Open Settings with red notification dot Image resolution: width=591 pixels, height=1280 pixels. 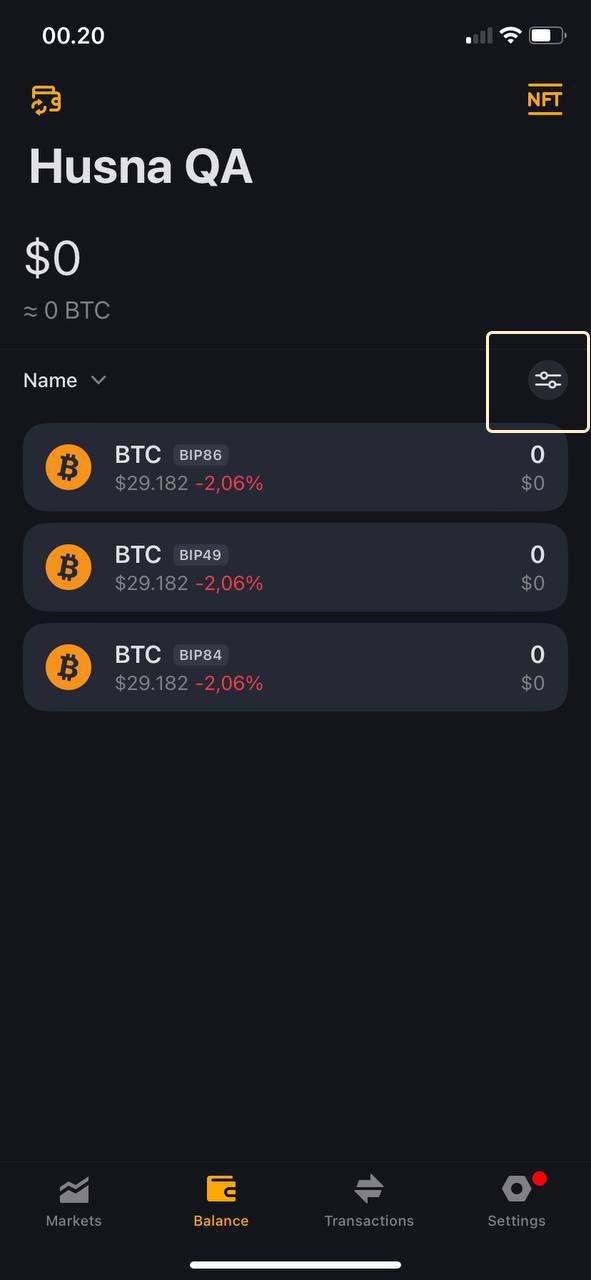click(516, 1201)
